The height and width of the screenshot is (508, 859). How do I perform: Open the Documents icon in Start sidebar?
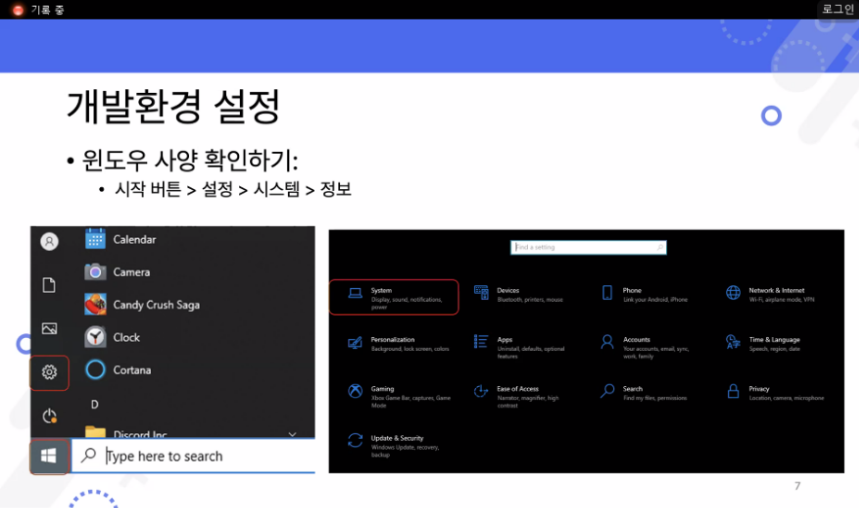(49, 285)
